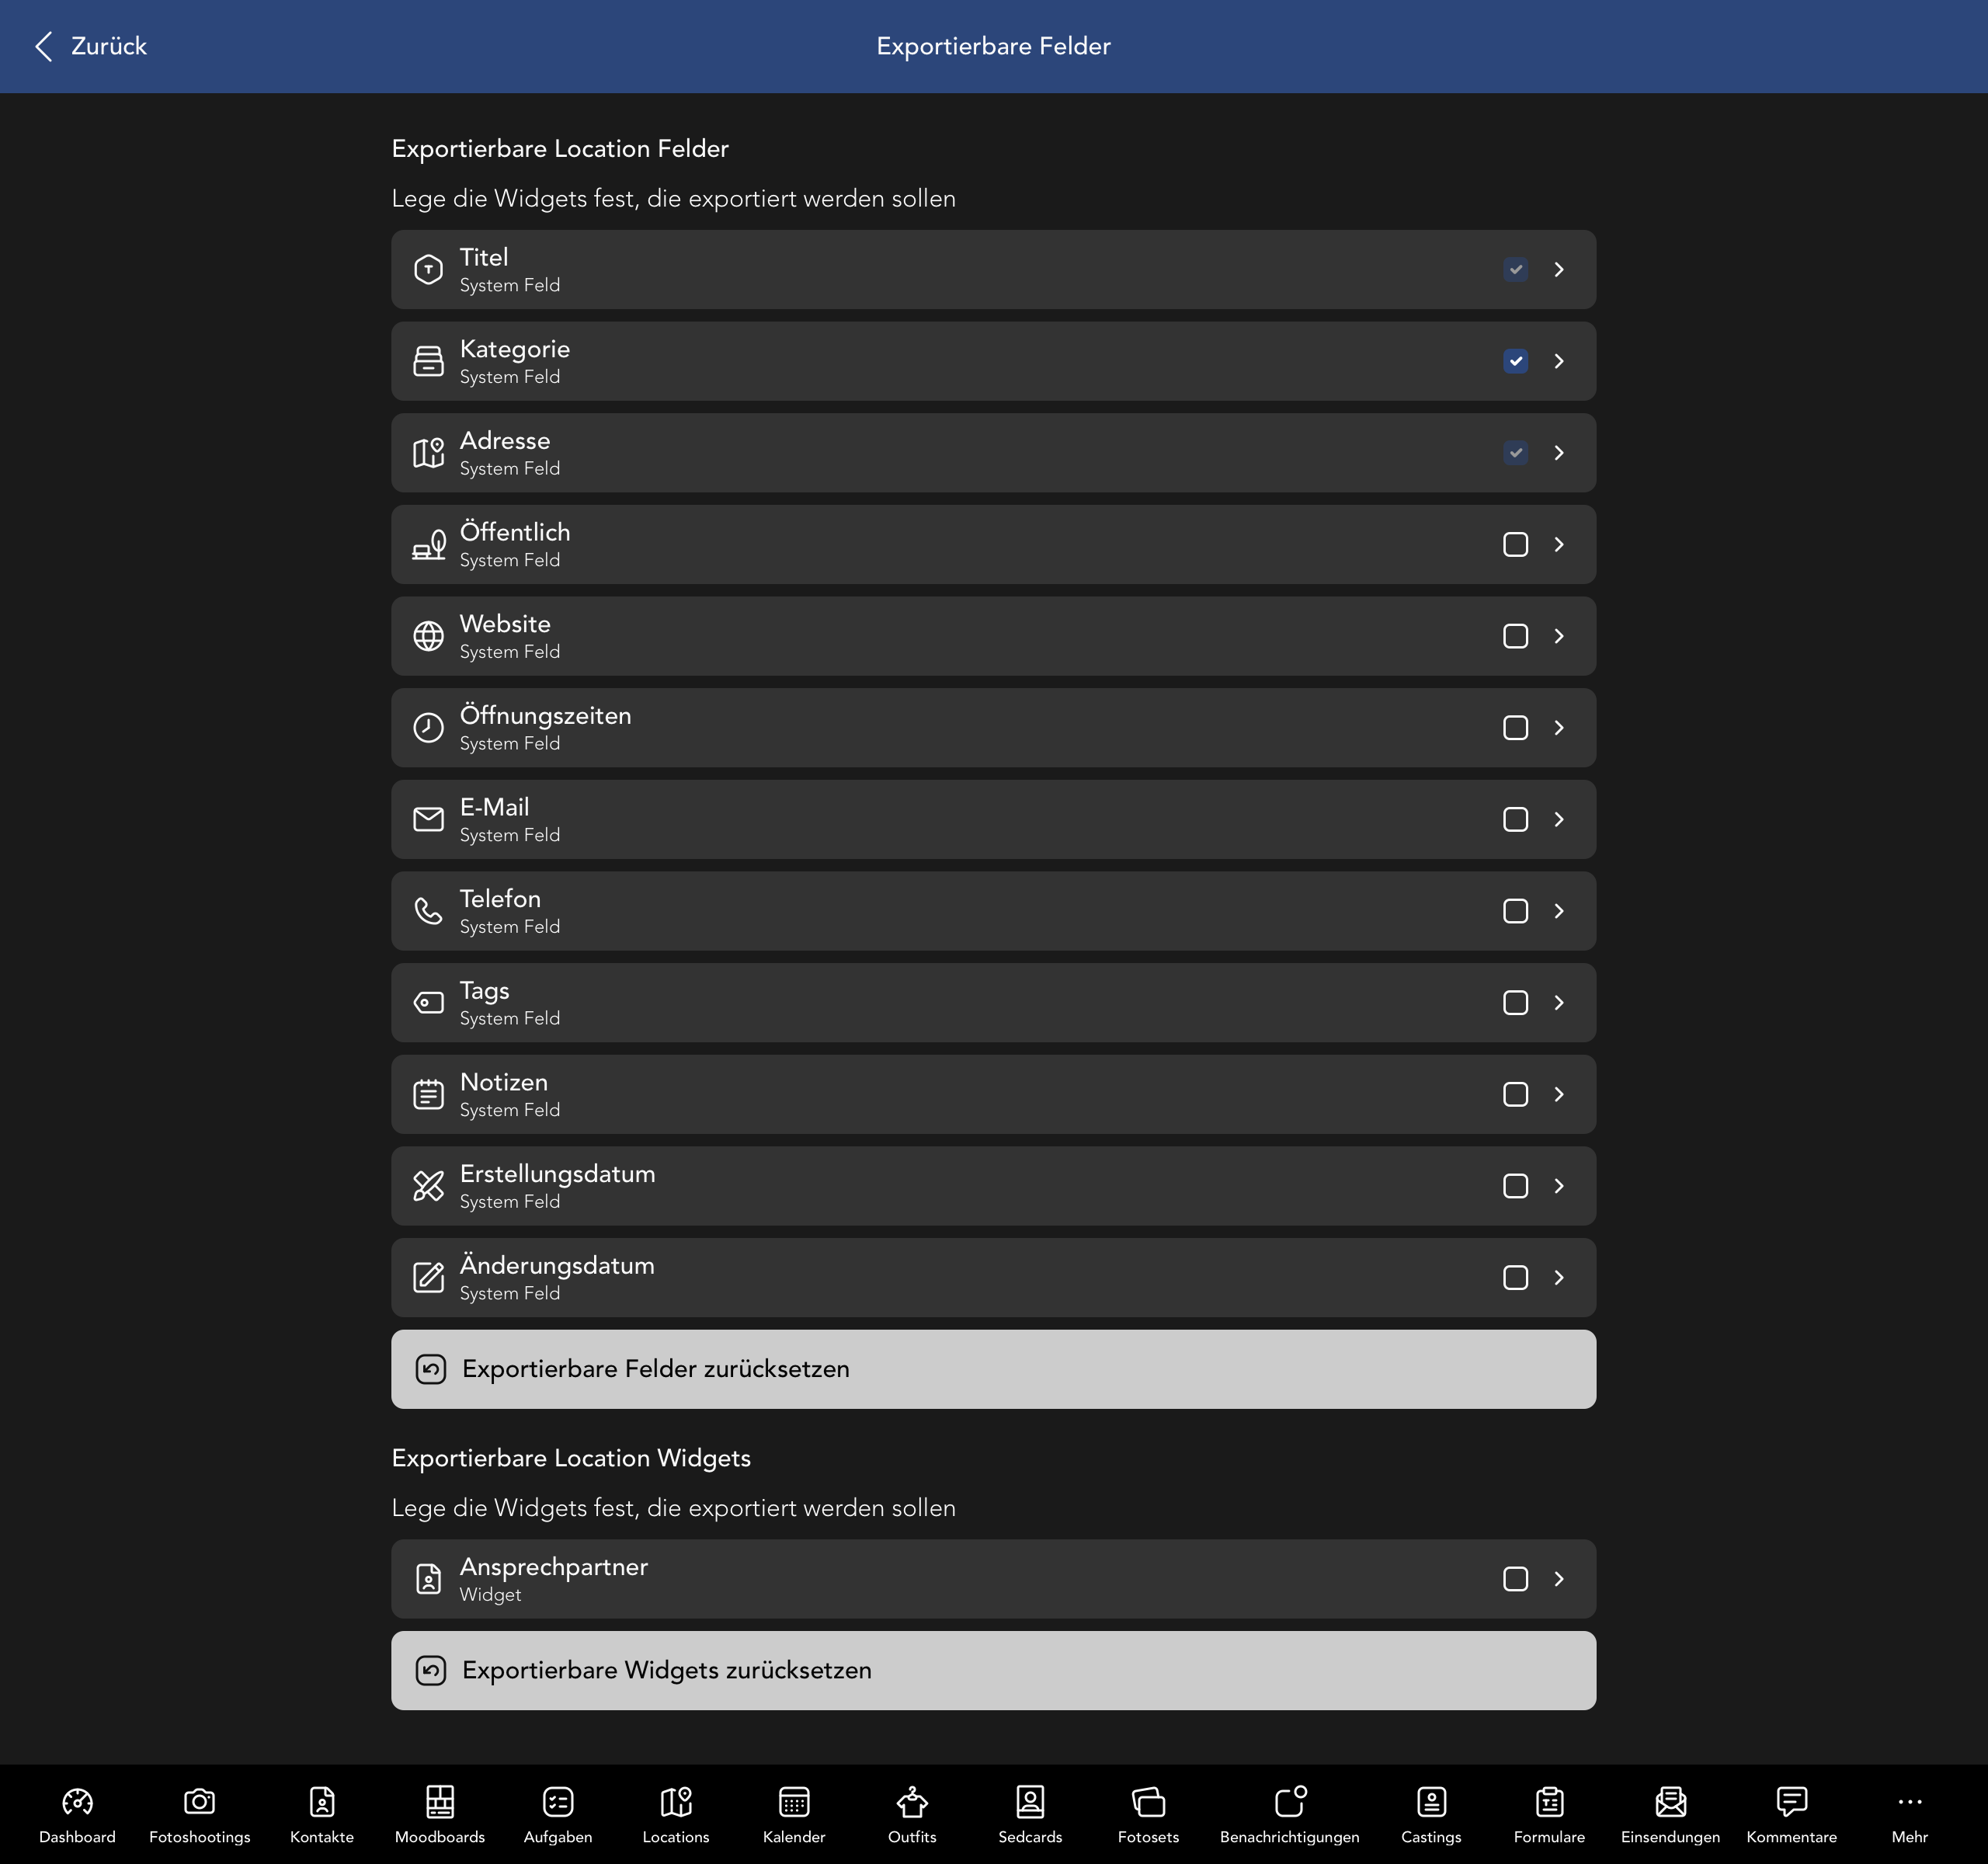The image size is (1988, 1864).
Task: Click the Website globe icon
Action: [x=428, y=636]
